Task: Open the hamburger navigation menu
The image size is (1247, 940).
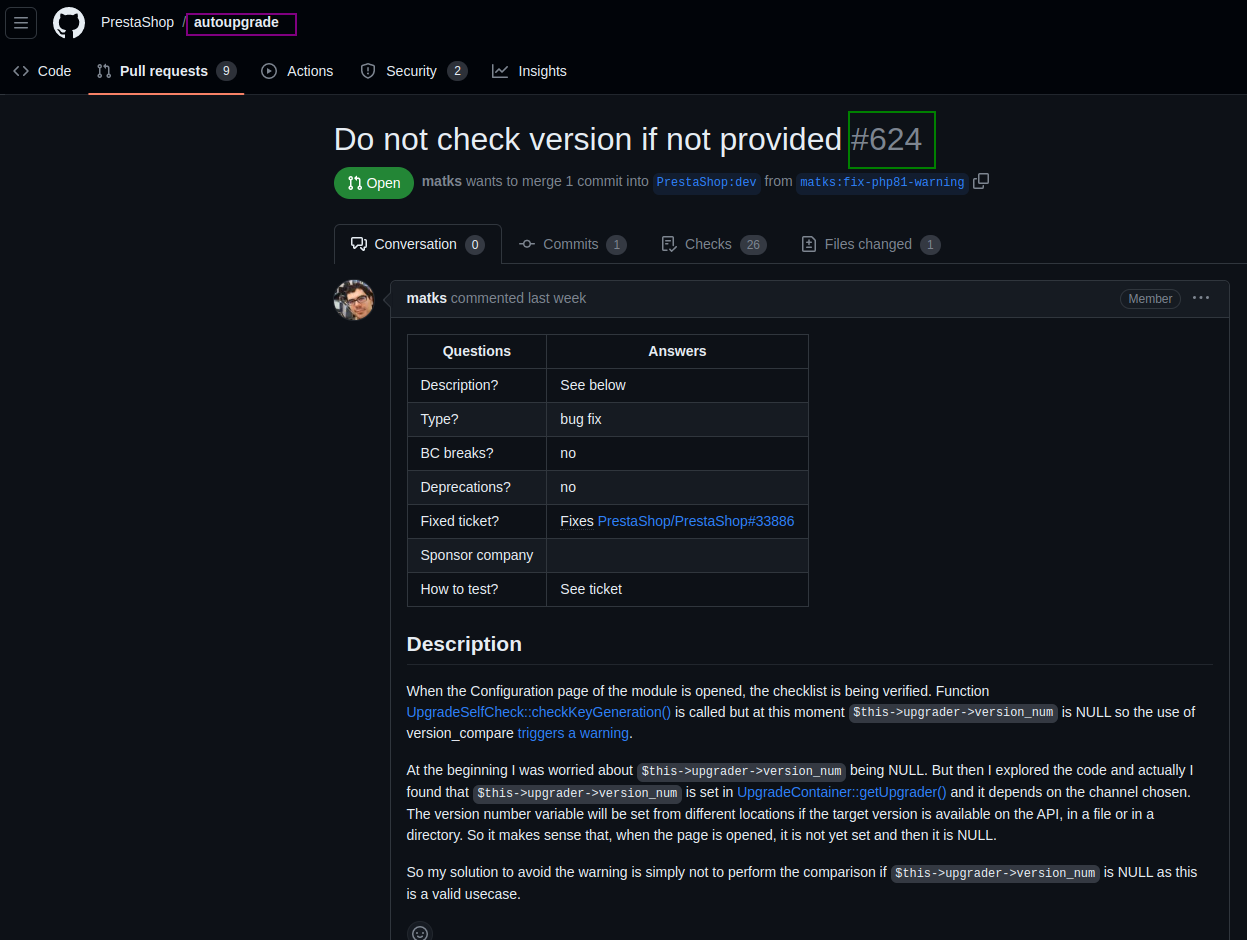Action: click(21, 22)
